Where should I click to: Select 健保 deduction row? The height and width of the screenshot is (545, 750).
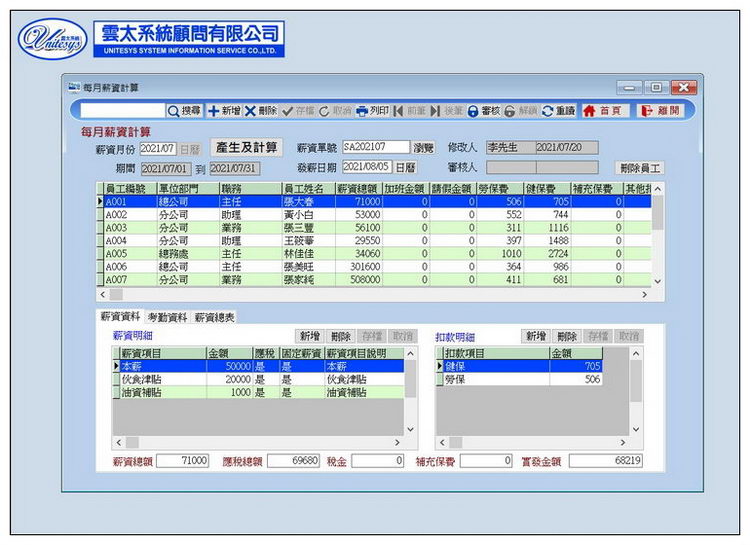click(519, 367)
